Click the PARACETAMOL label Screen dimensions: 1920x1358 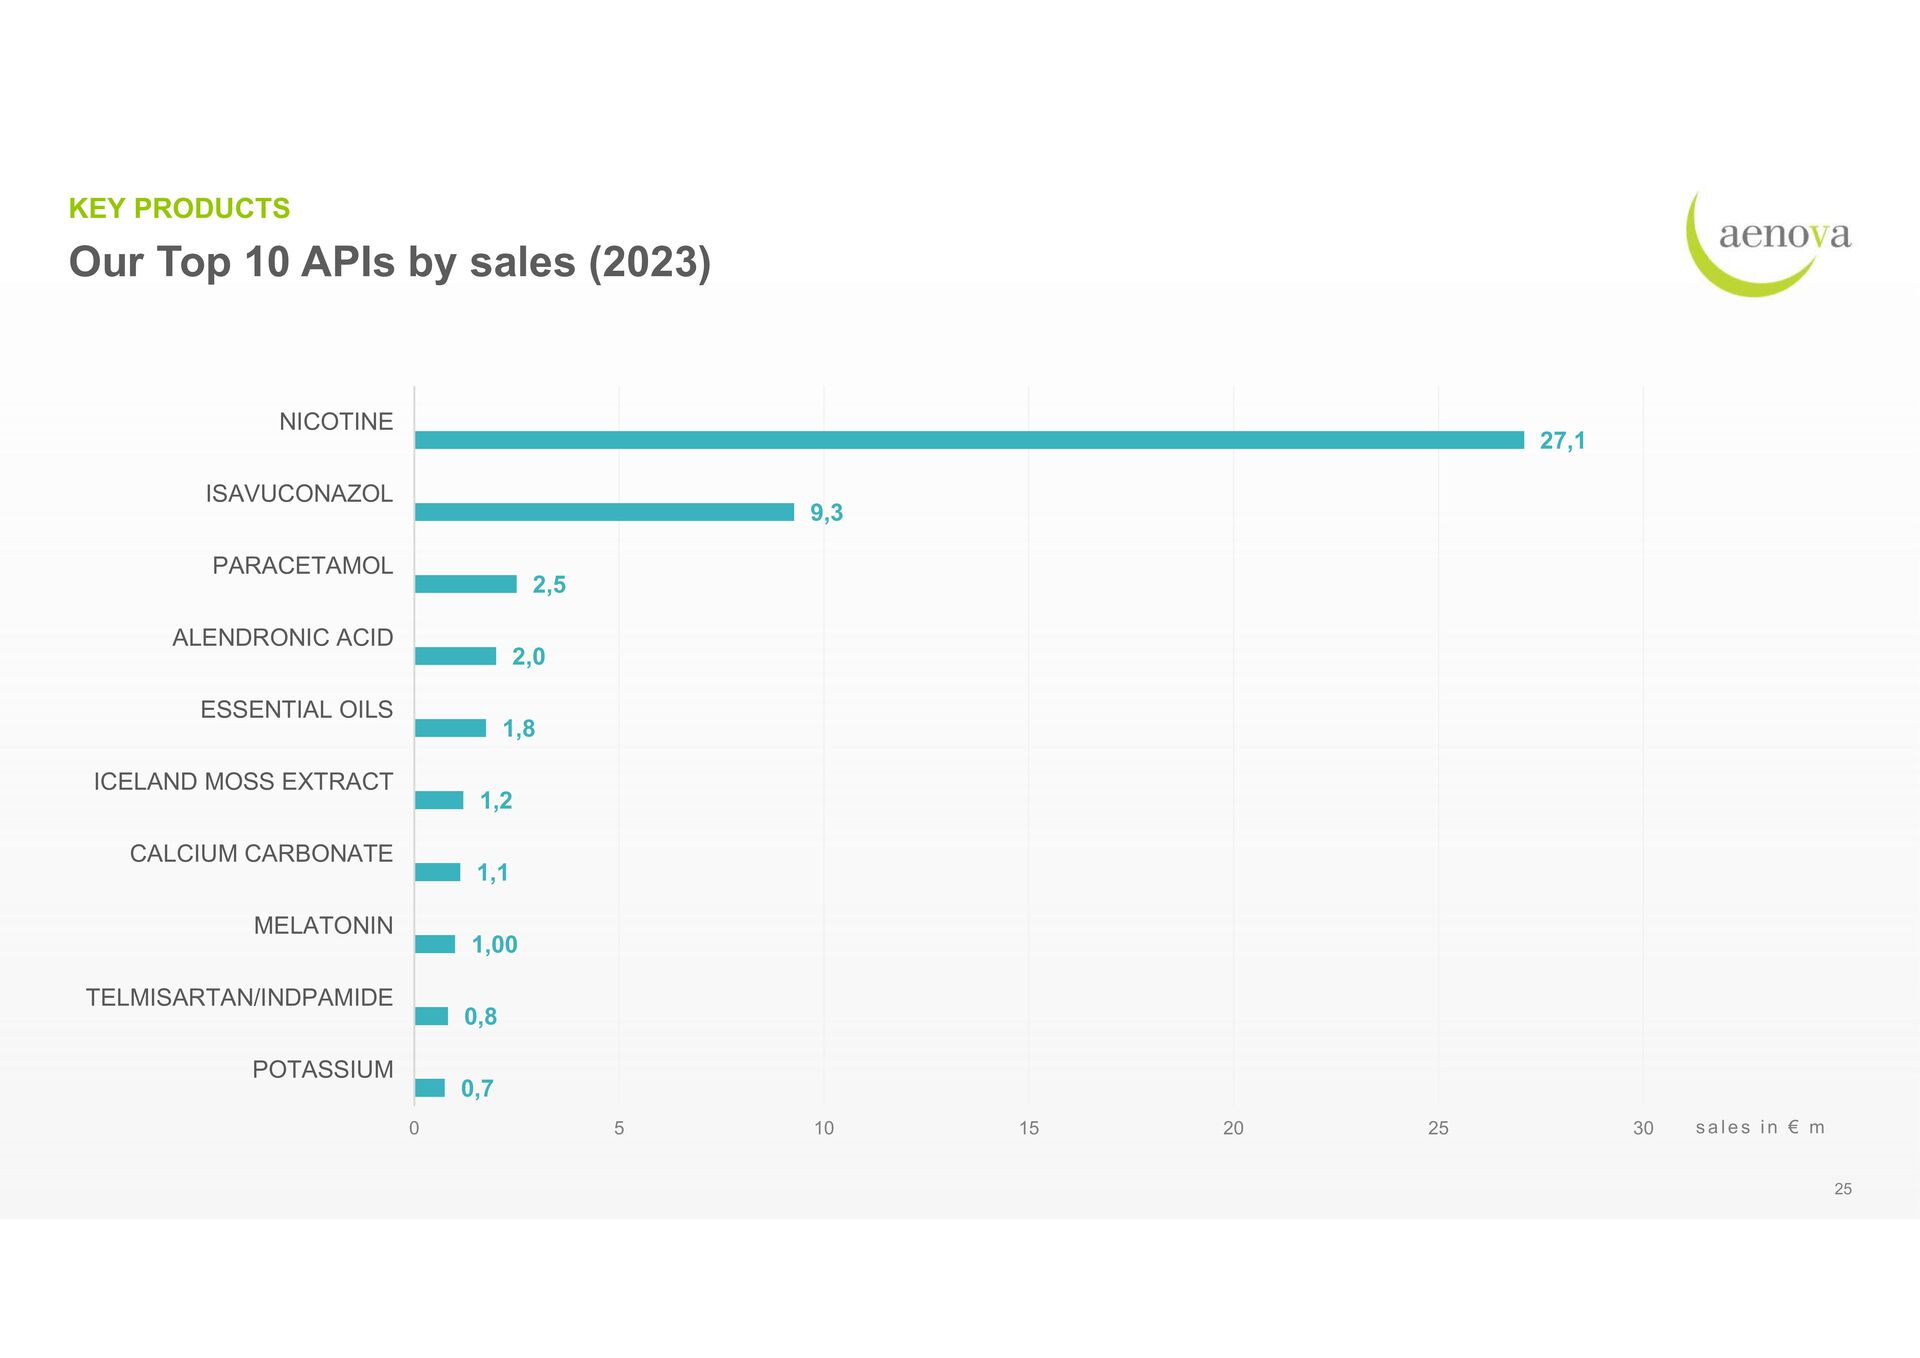[x=303, y=566]
